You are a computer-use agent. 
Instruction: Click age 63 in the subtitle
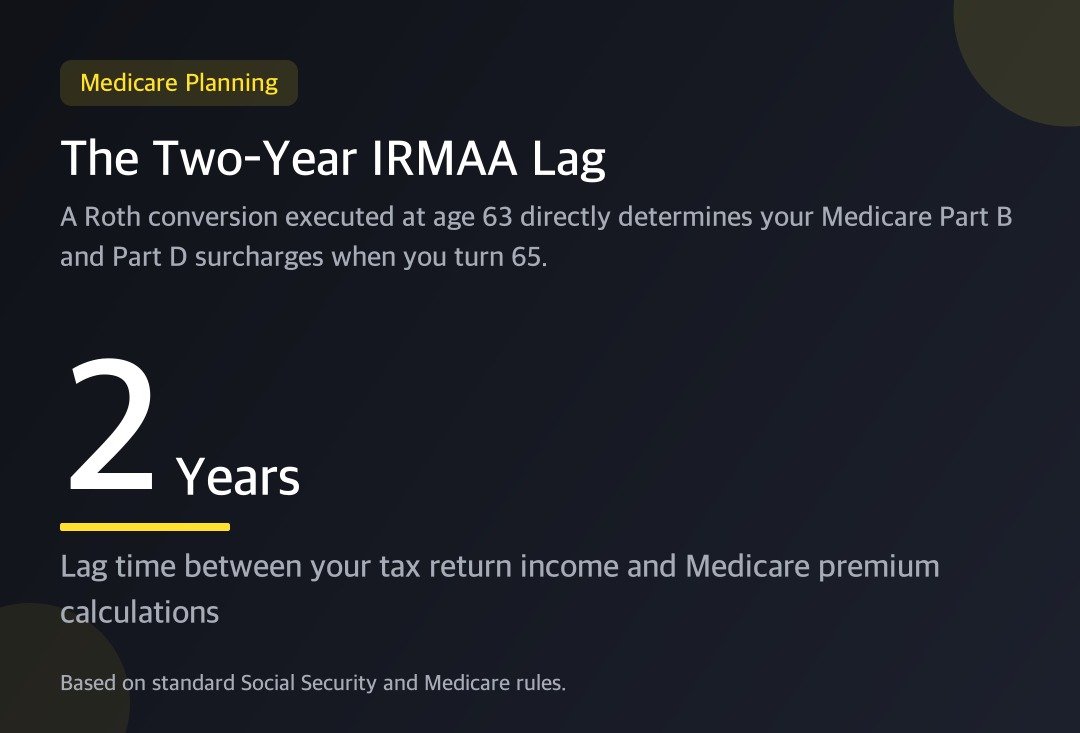[x=472, y=218]
